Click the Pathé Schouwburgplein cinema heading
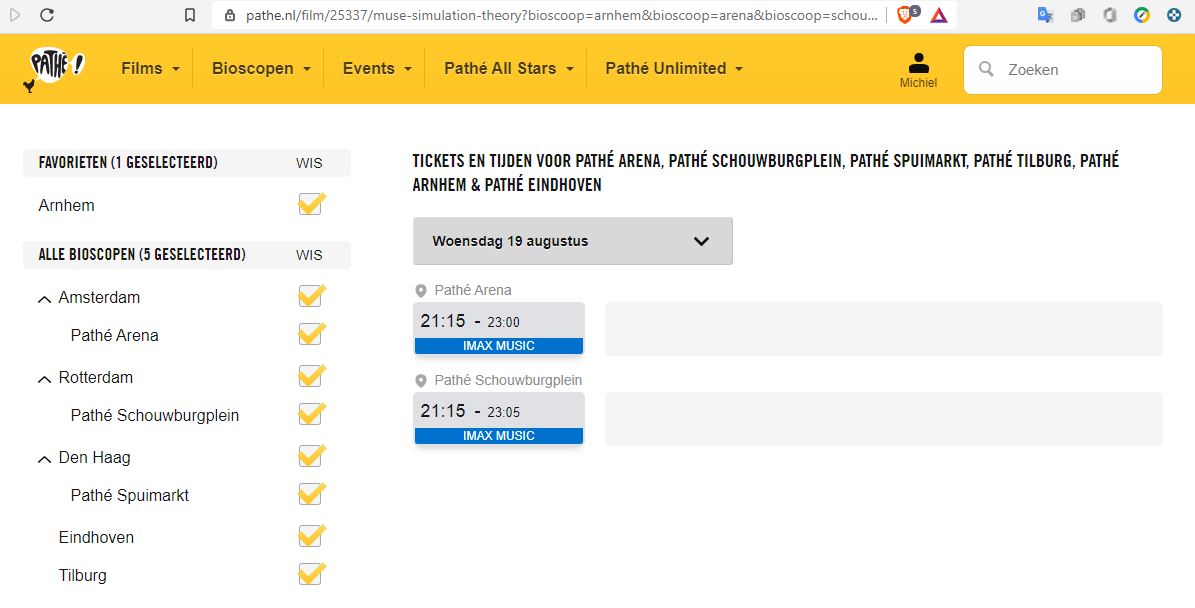Screen dimensions: 1195x608 (x=508, y=380)
